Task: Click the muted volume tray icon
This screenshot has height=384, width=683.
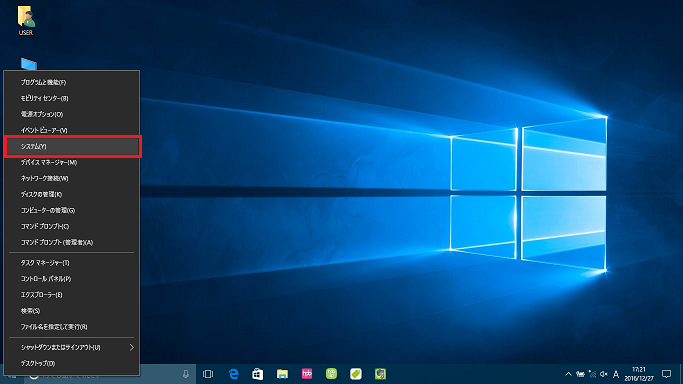Action: pos(604,374)
